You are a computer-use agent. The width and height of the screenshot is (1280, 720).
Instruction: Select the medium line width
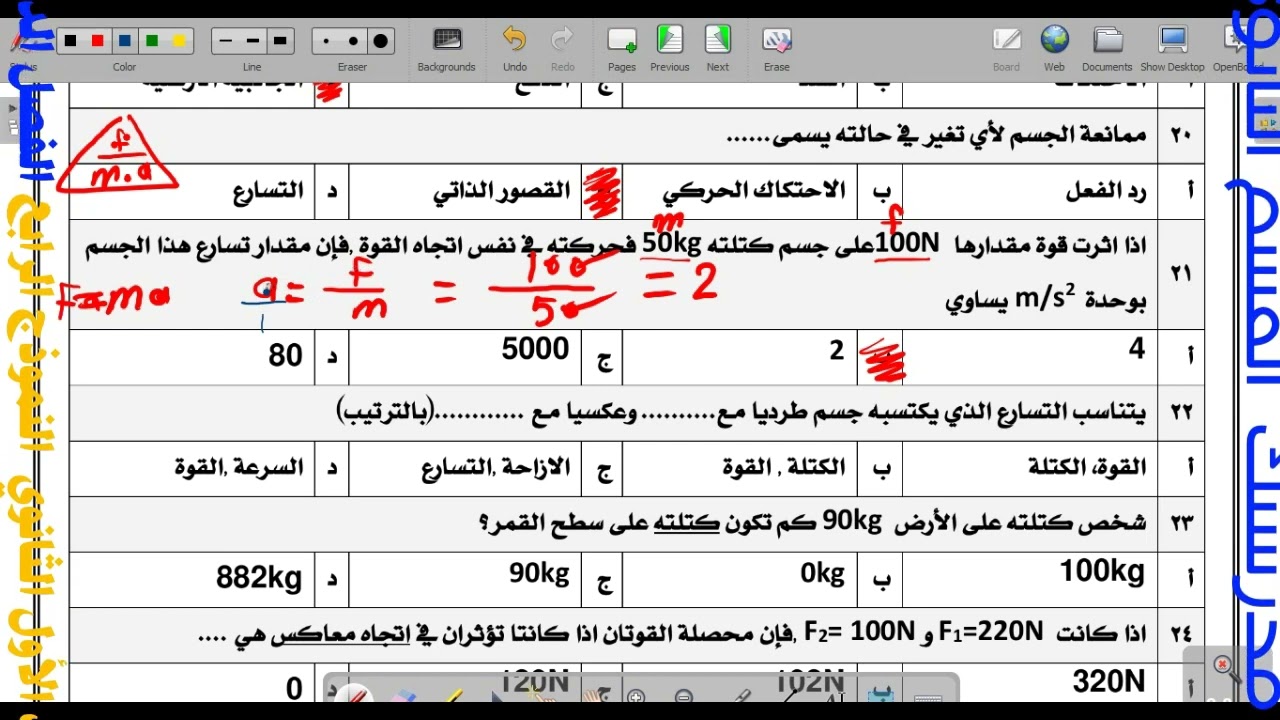[253, 41]
